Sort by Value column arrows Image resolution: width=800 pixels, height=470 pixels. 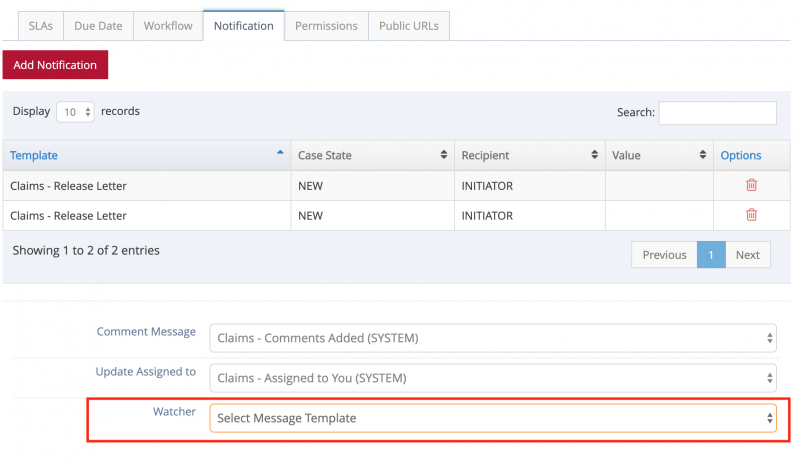702,155
